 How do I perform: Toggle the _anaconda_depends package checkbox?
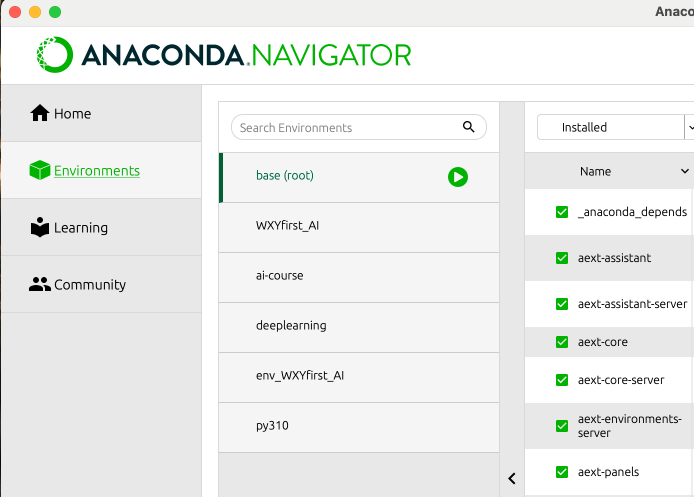pos(562,212)
